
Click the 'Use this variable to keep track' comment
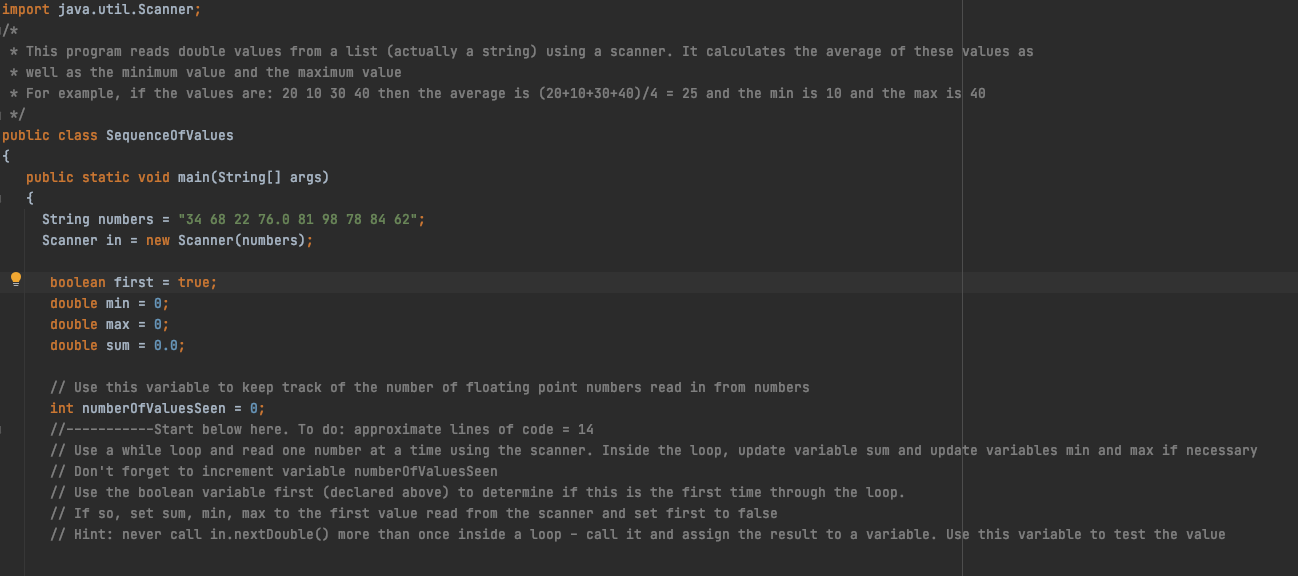(x=430, y=387)
